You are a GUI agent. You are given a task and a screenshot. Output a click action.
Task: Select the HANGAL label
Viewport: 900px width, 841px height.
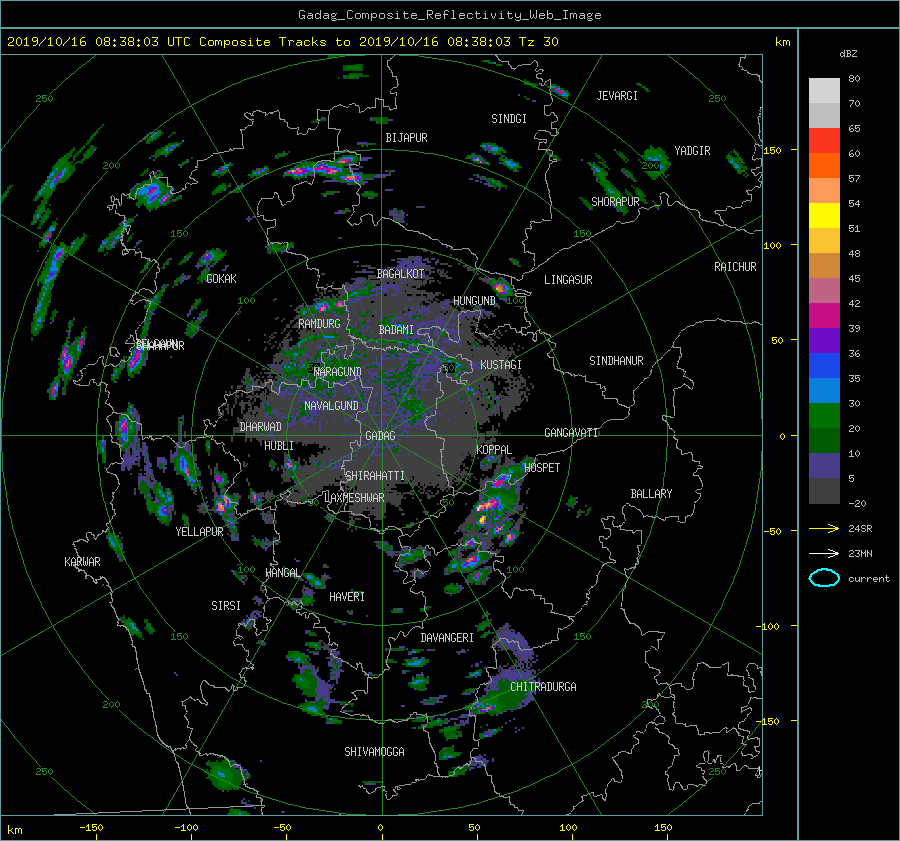[x=282, y=573]
